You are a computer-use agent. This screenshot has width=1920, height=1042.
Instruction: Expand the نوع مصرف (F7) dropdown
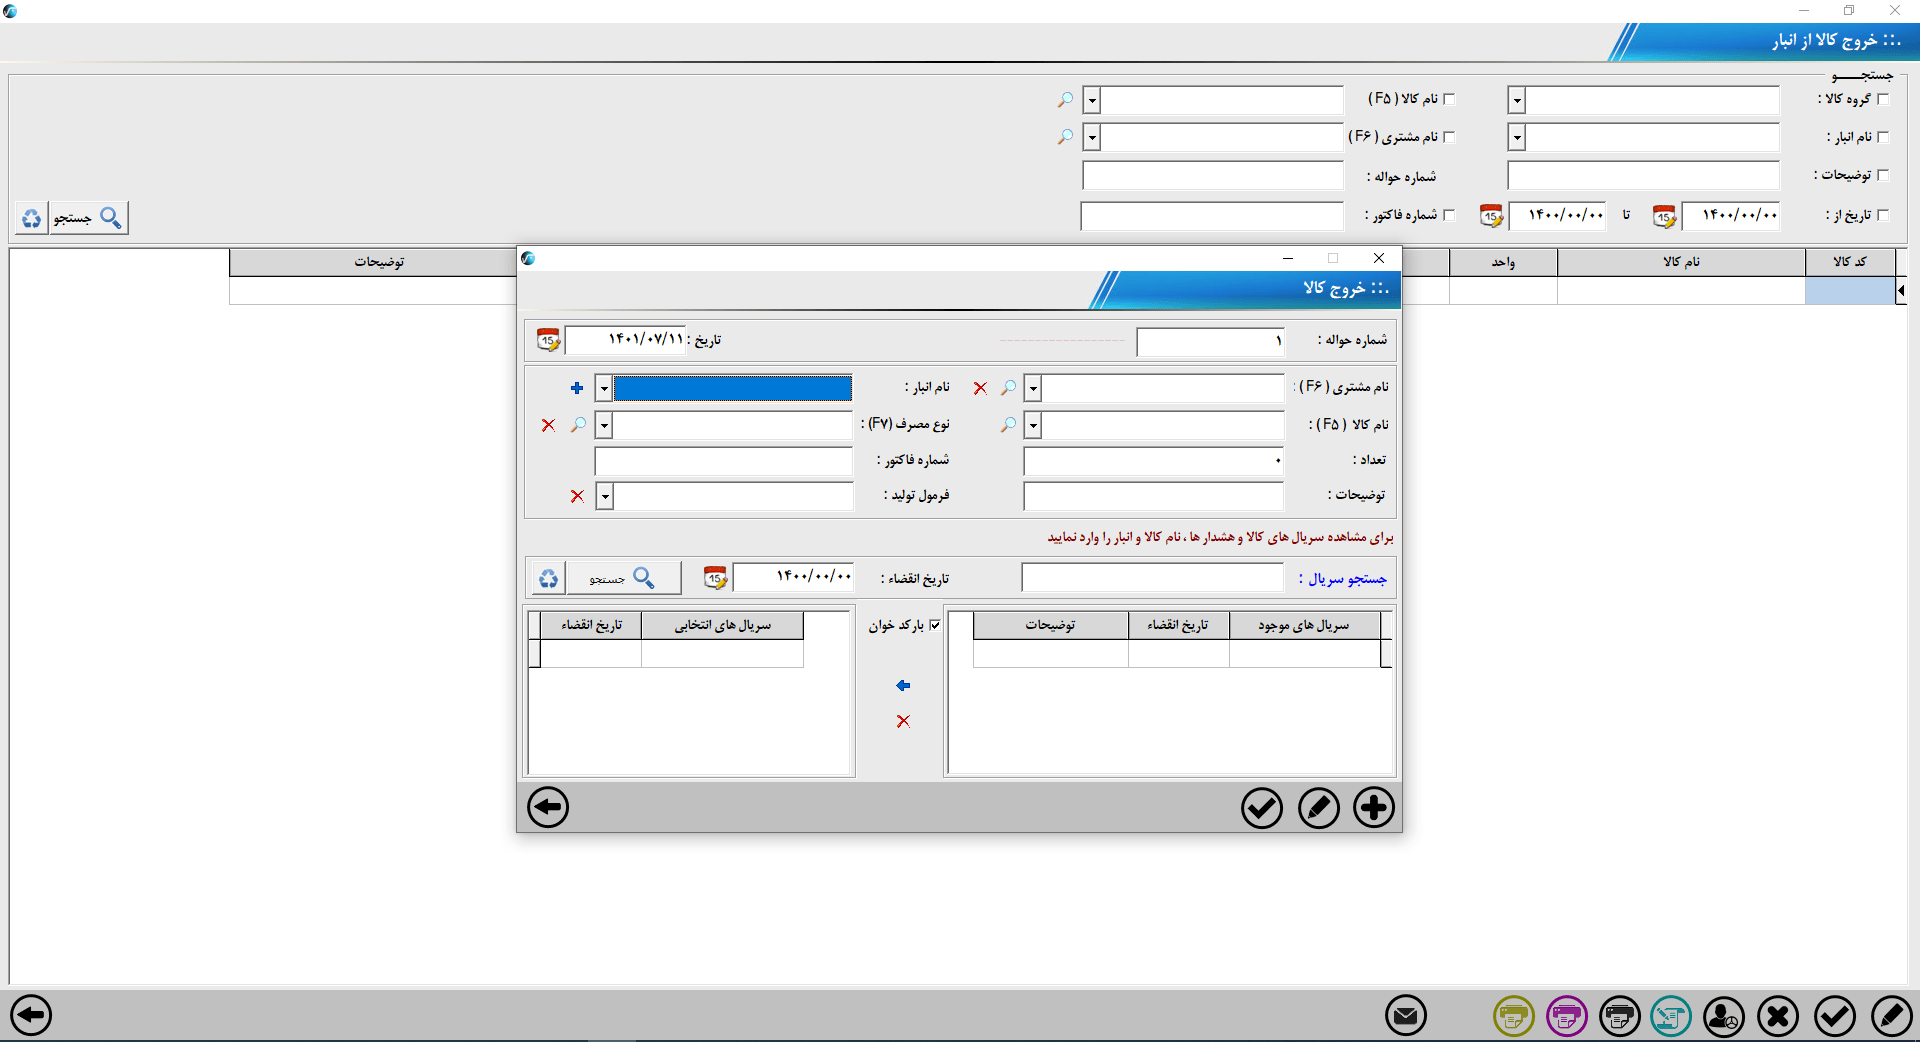pos(603,425)
